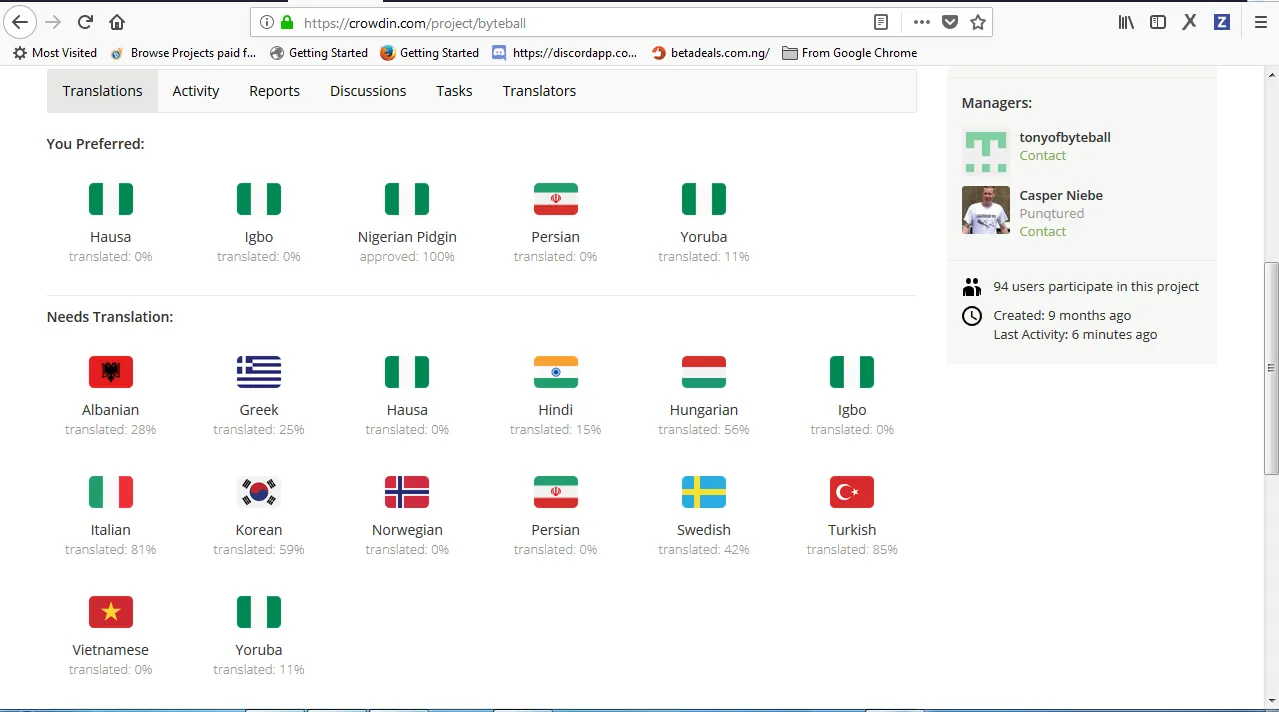Open betadeals.com.ng bookmark
Screen dimensions: 1279x712
pos(711,53)
